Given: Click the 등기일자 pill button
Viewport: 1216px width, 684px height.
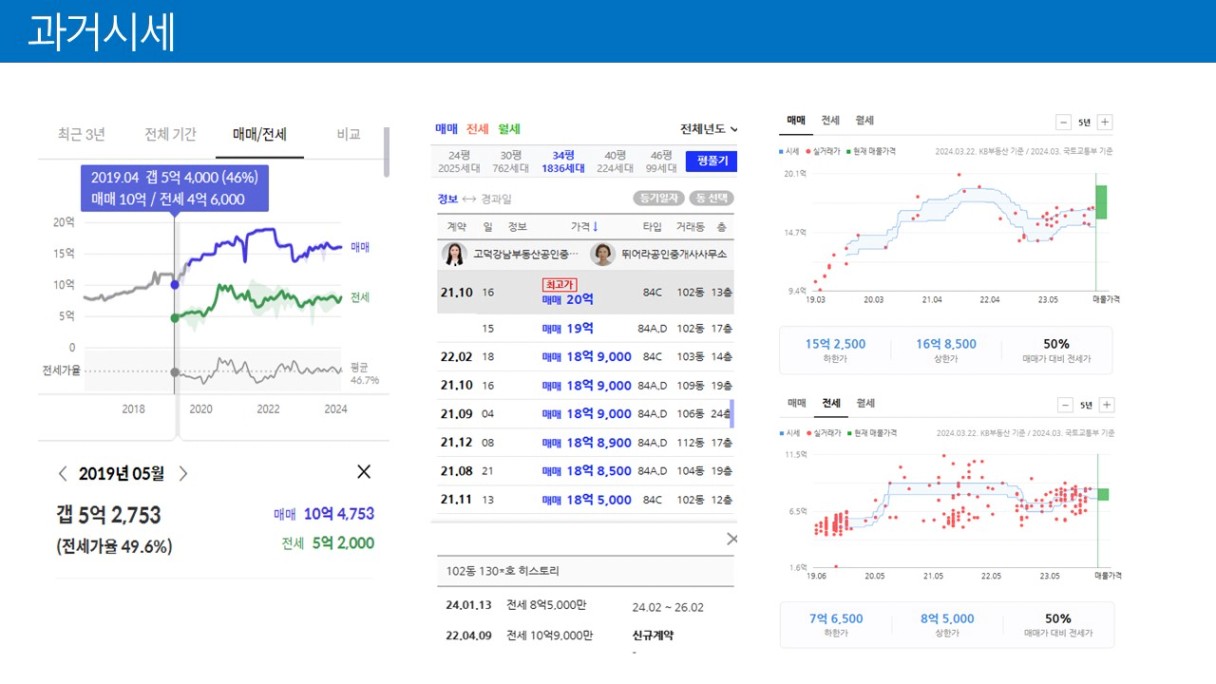Looking at the screenshot, I should tap(661, 198).
